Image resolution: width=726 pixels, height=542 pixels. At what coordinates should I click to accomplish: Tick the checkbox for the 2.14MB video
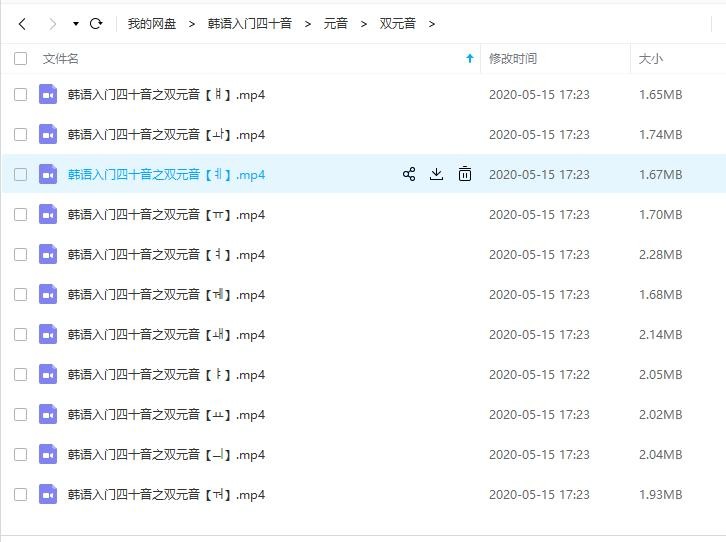pos(21,334)
